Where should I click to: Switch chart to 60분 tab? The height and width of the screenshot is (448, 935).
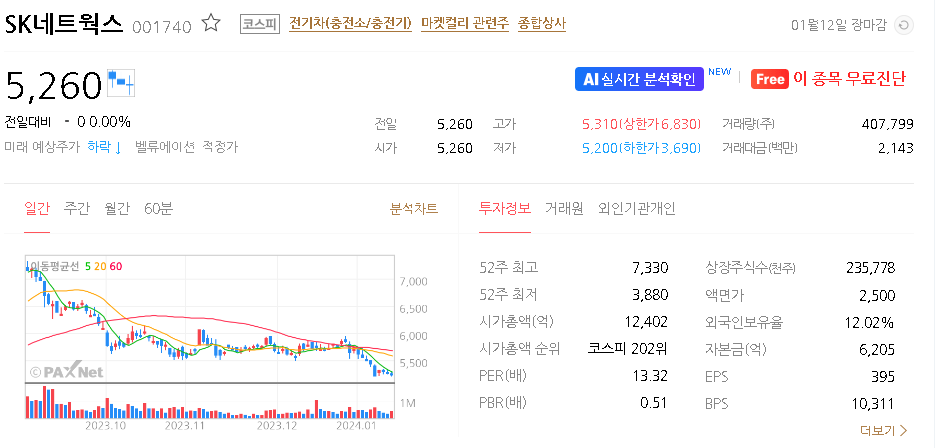(158, 209)
